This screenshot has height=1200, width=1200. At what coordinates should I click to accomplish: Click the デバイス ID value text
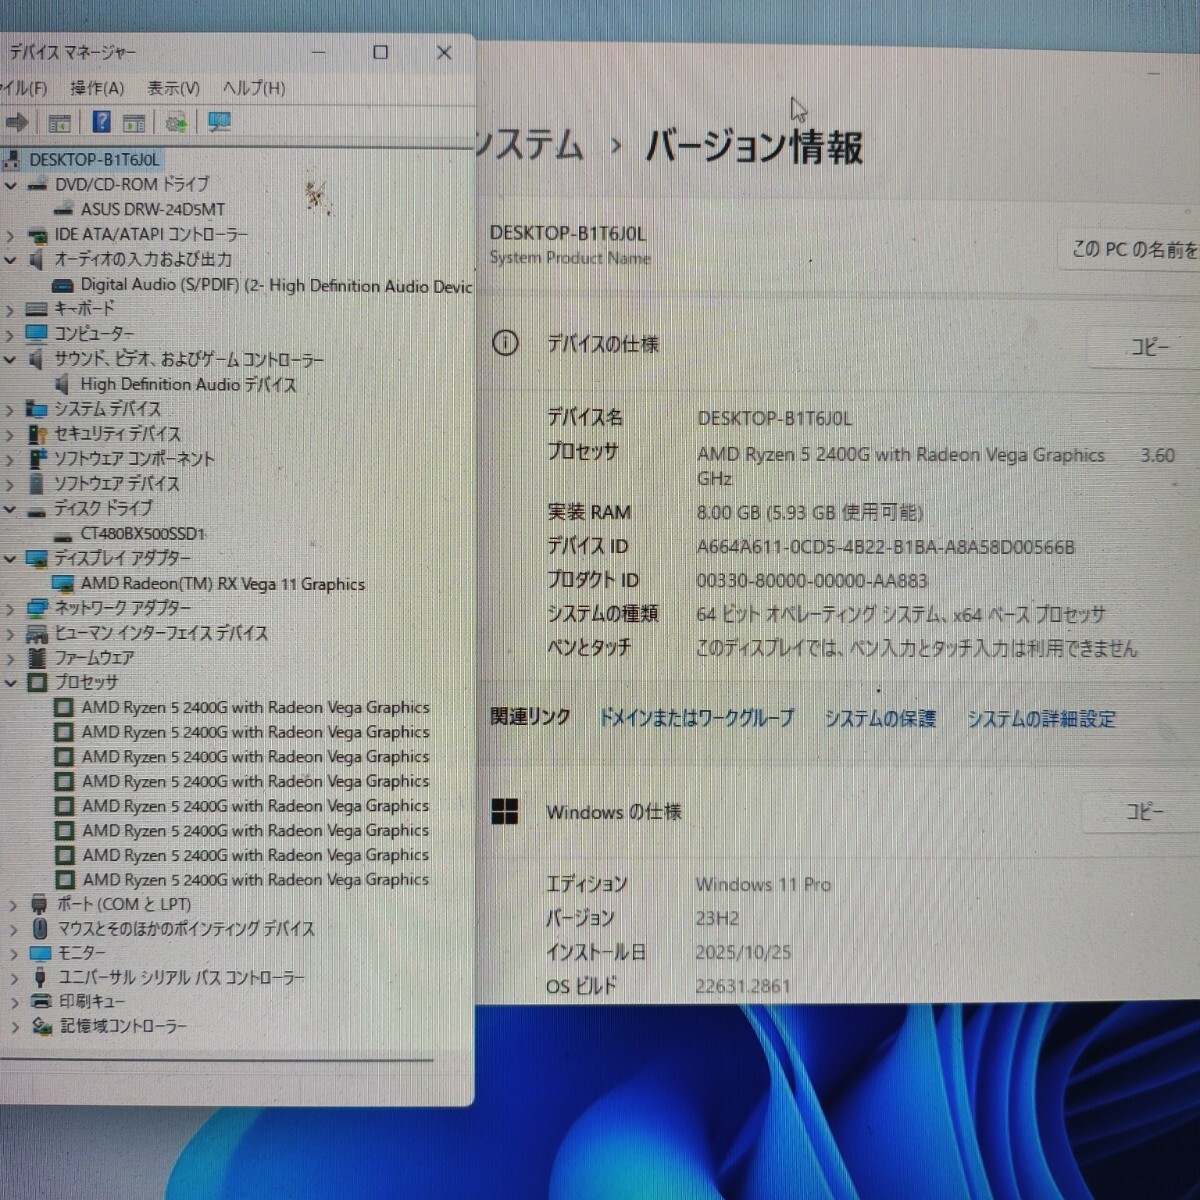pyautogui.click(x=885, y=547)
